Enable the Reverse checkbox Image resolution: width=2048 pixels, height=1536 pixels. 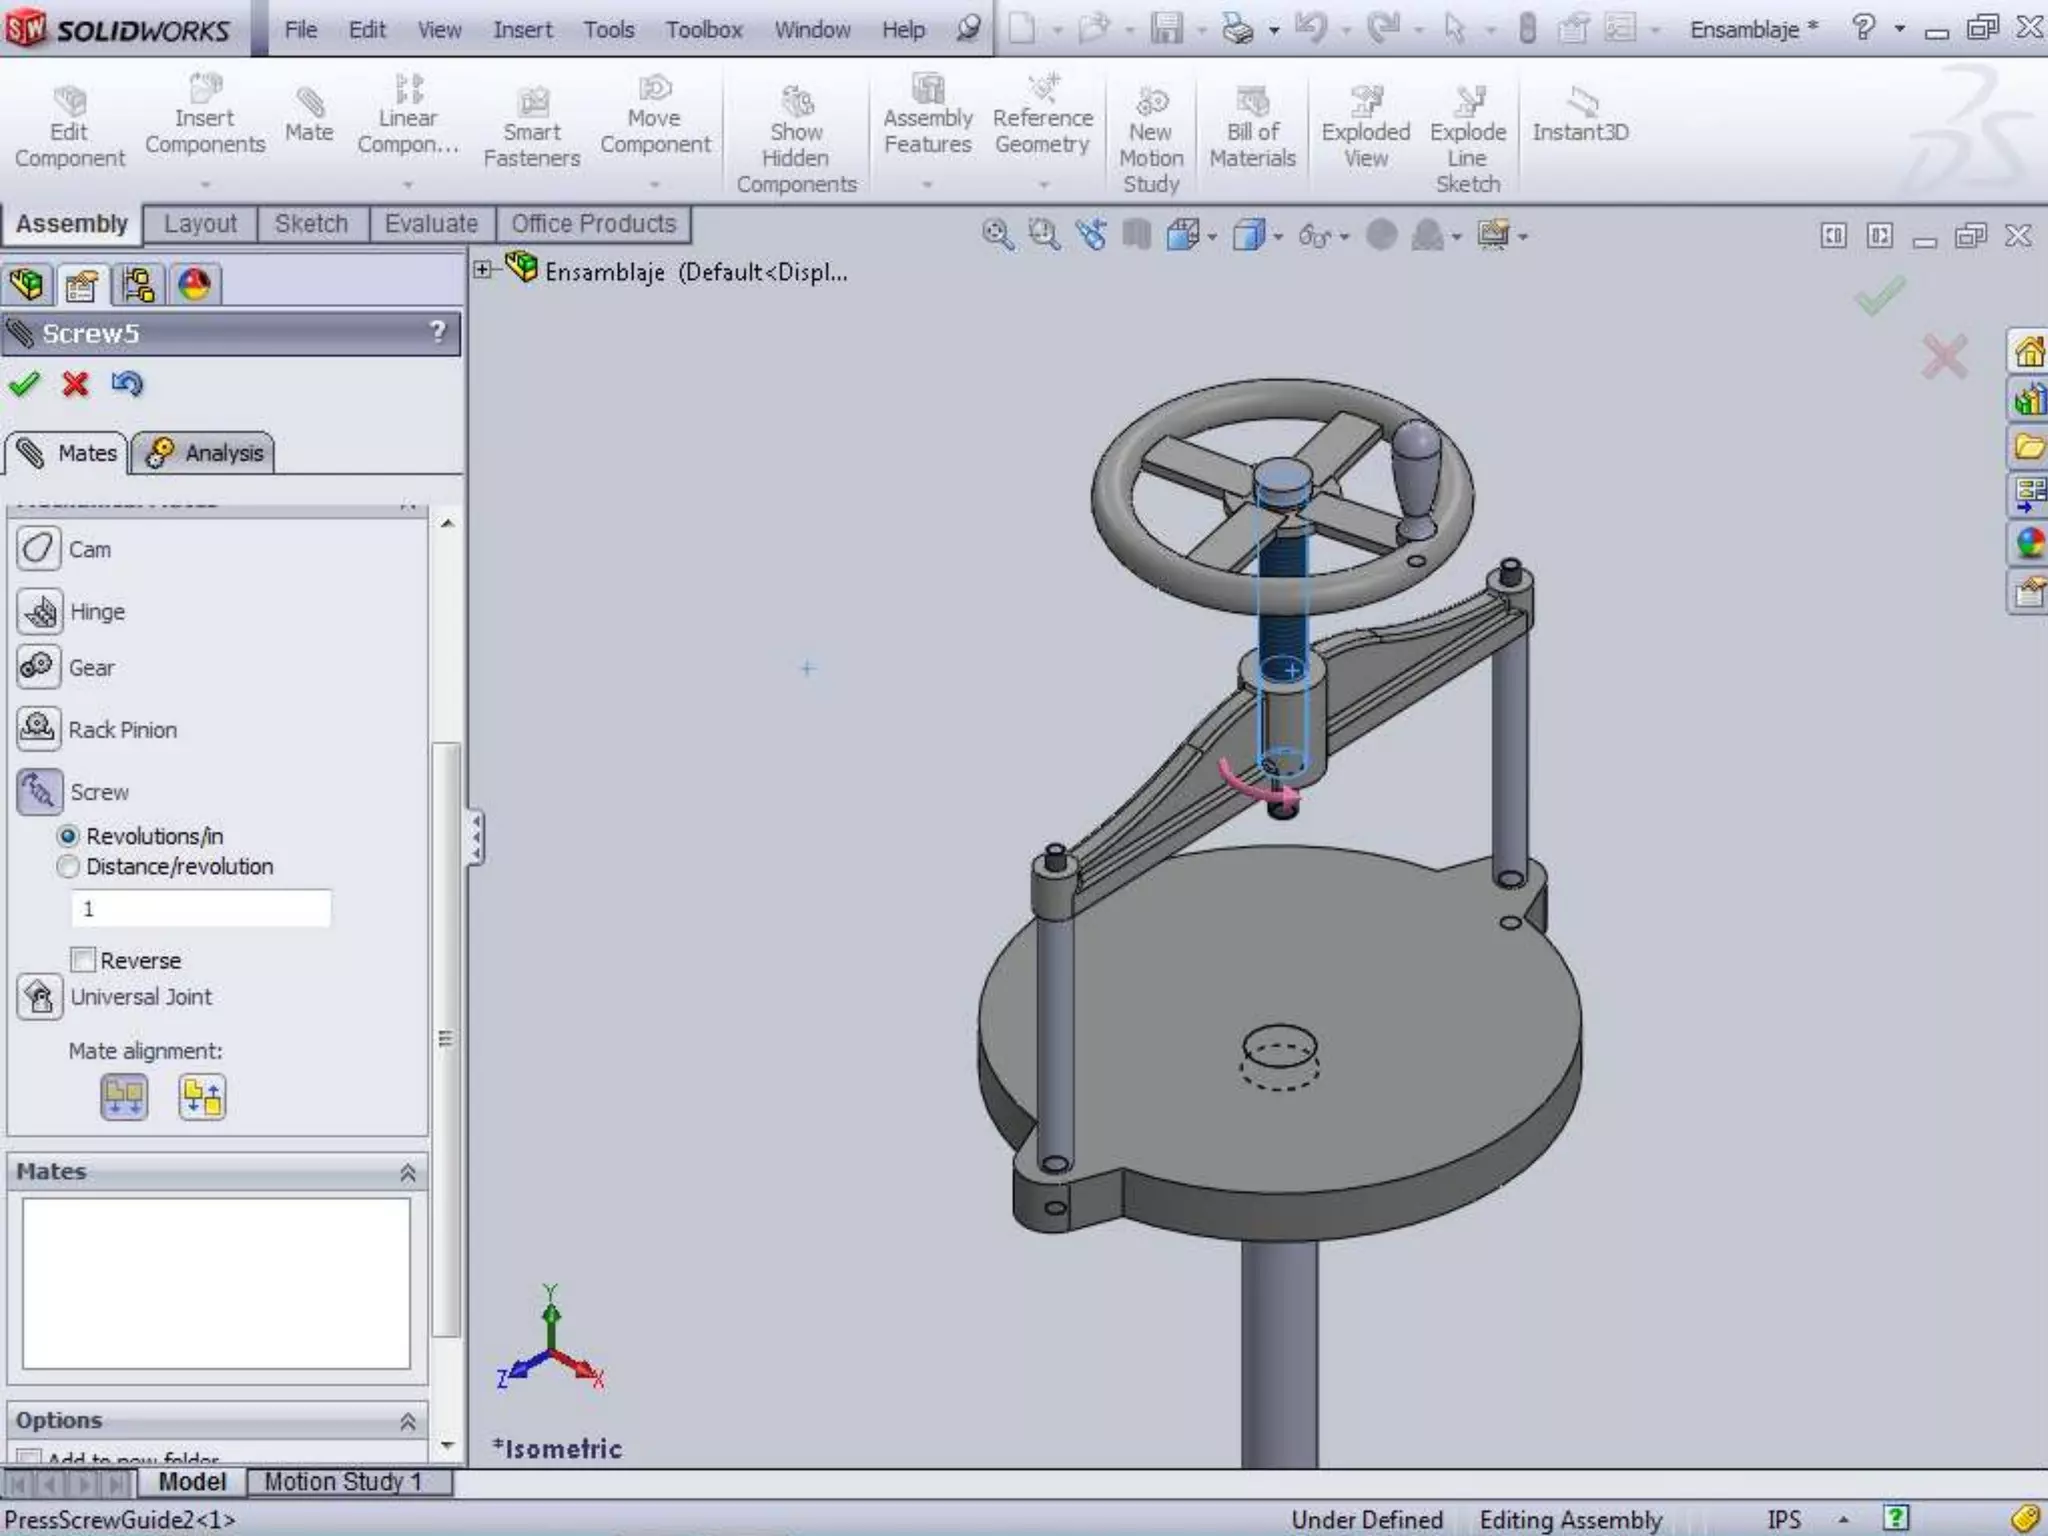[84, 960]
